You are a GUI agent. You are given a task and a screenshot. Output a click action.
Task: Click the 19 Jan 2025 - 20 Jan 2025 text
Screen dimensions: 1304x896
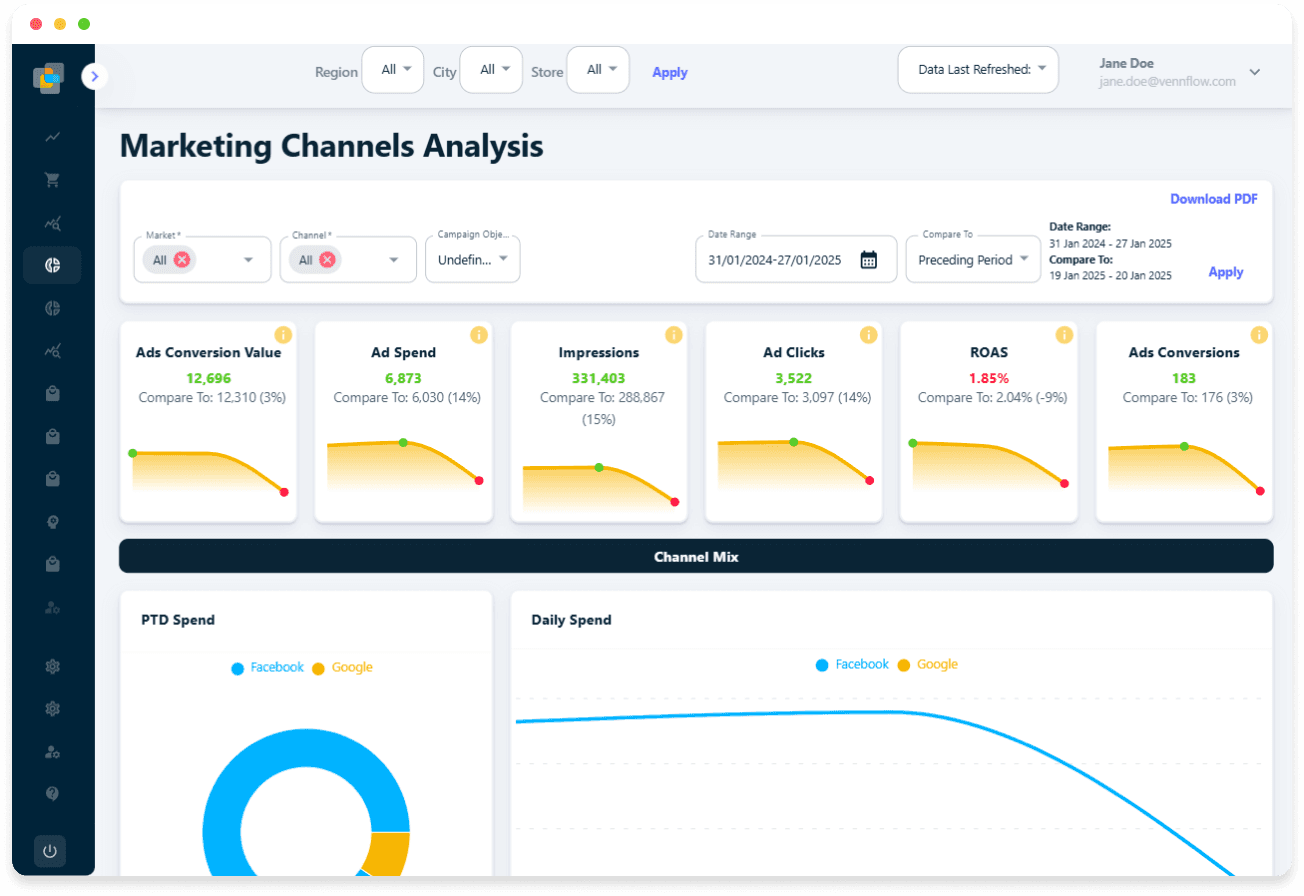click(x=1110, y=275)
